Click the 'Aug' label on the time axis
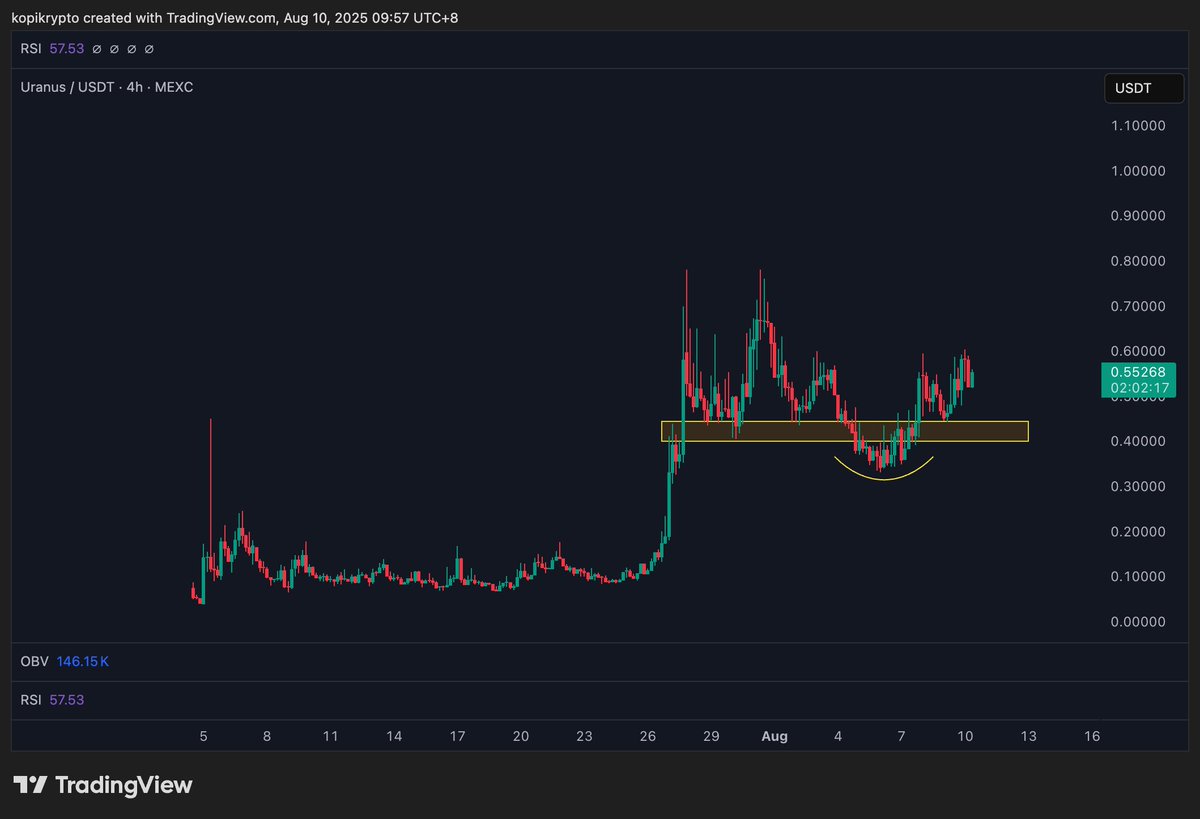1200x819 pixels. click(774, 736)
